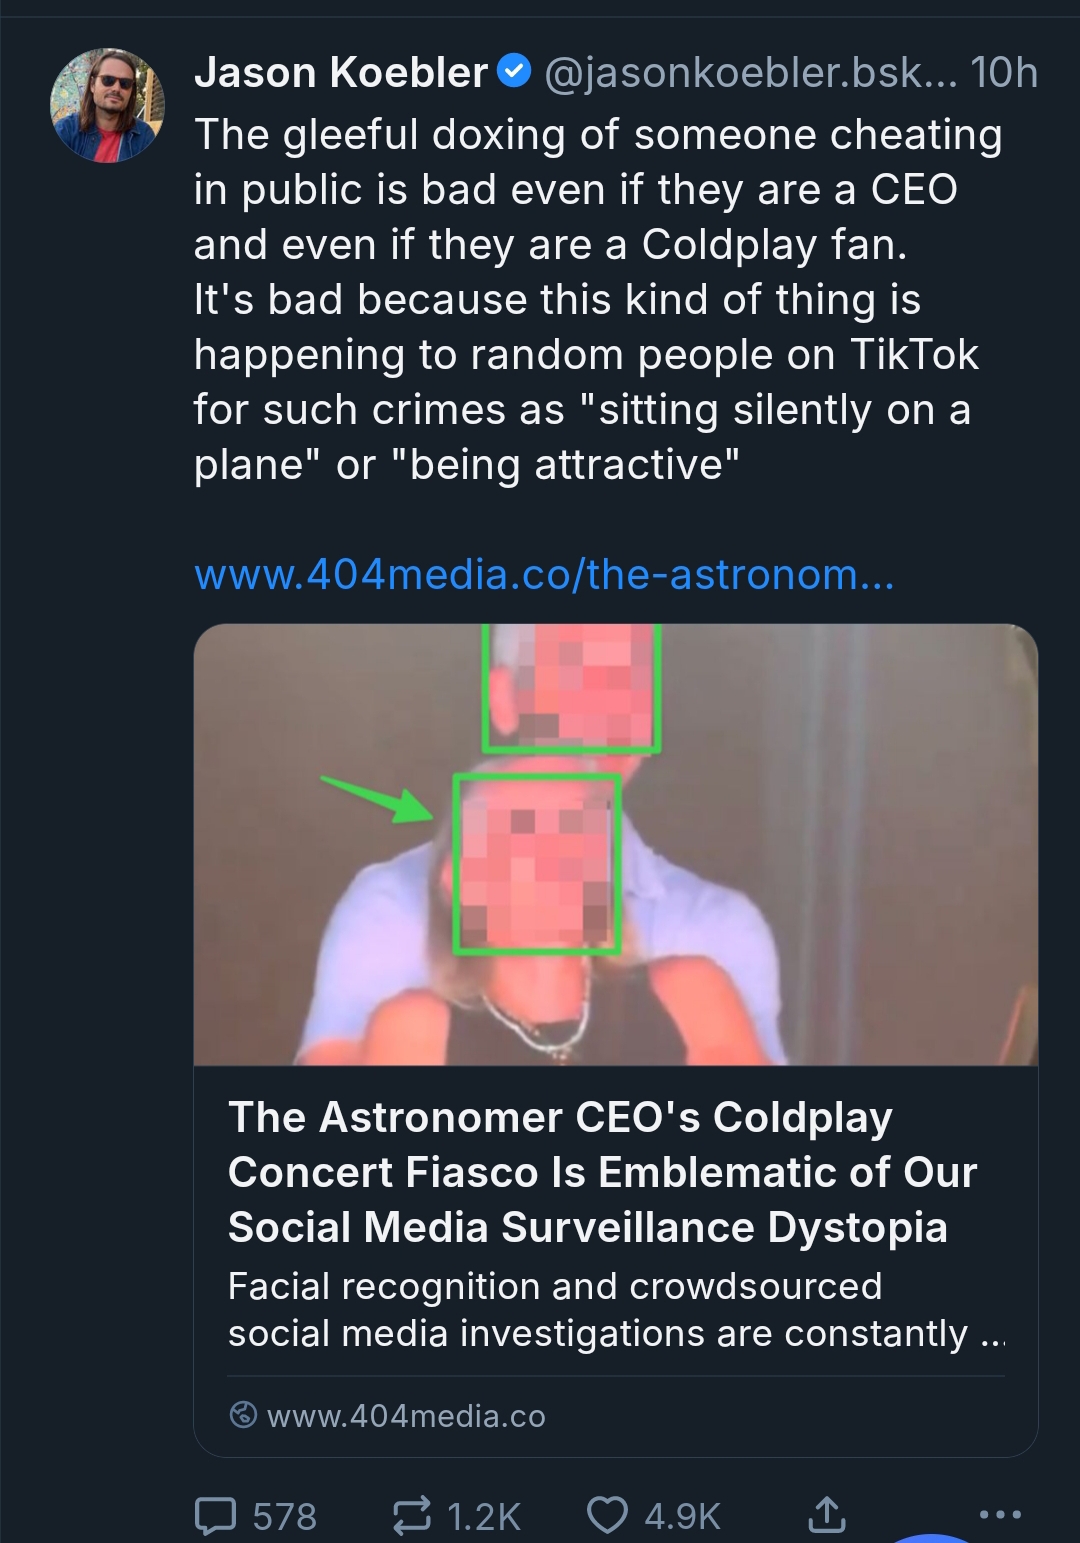1080x1543 pixels.
Task: Click the 1.2K repost count
Action: [484, 1517]
